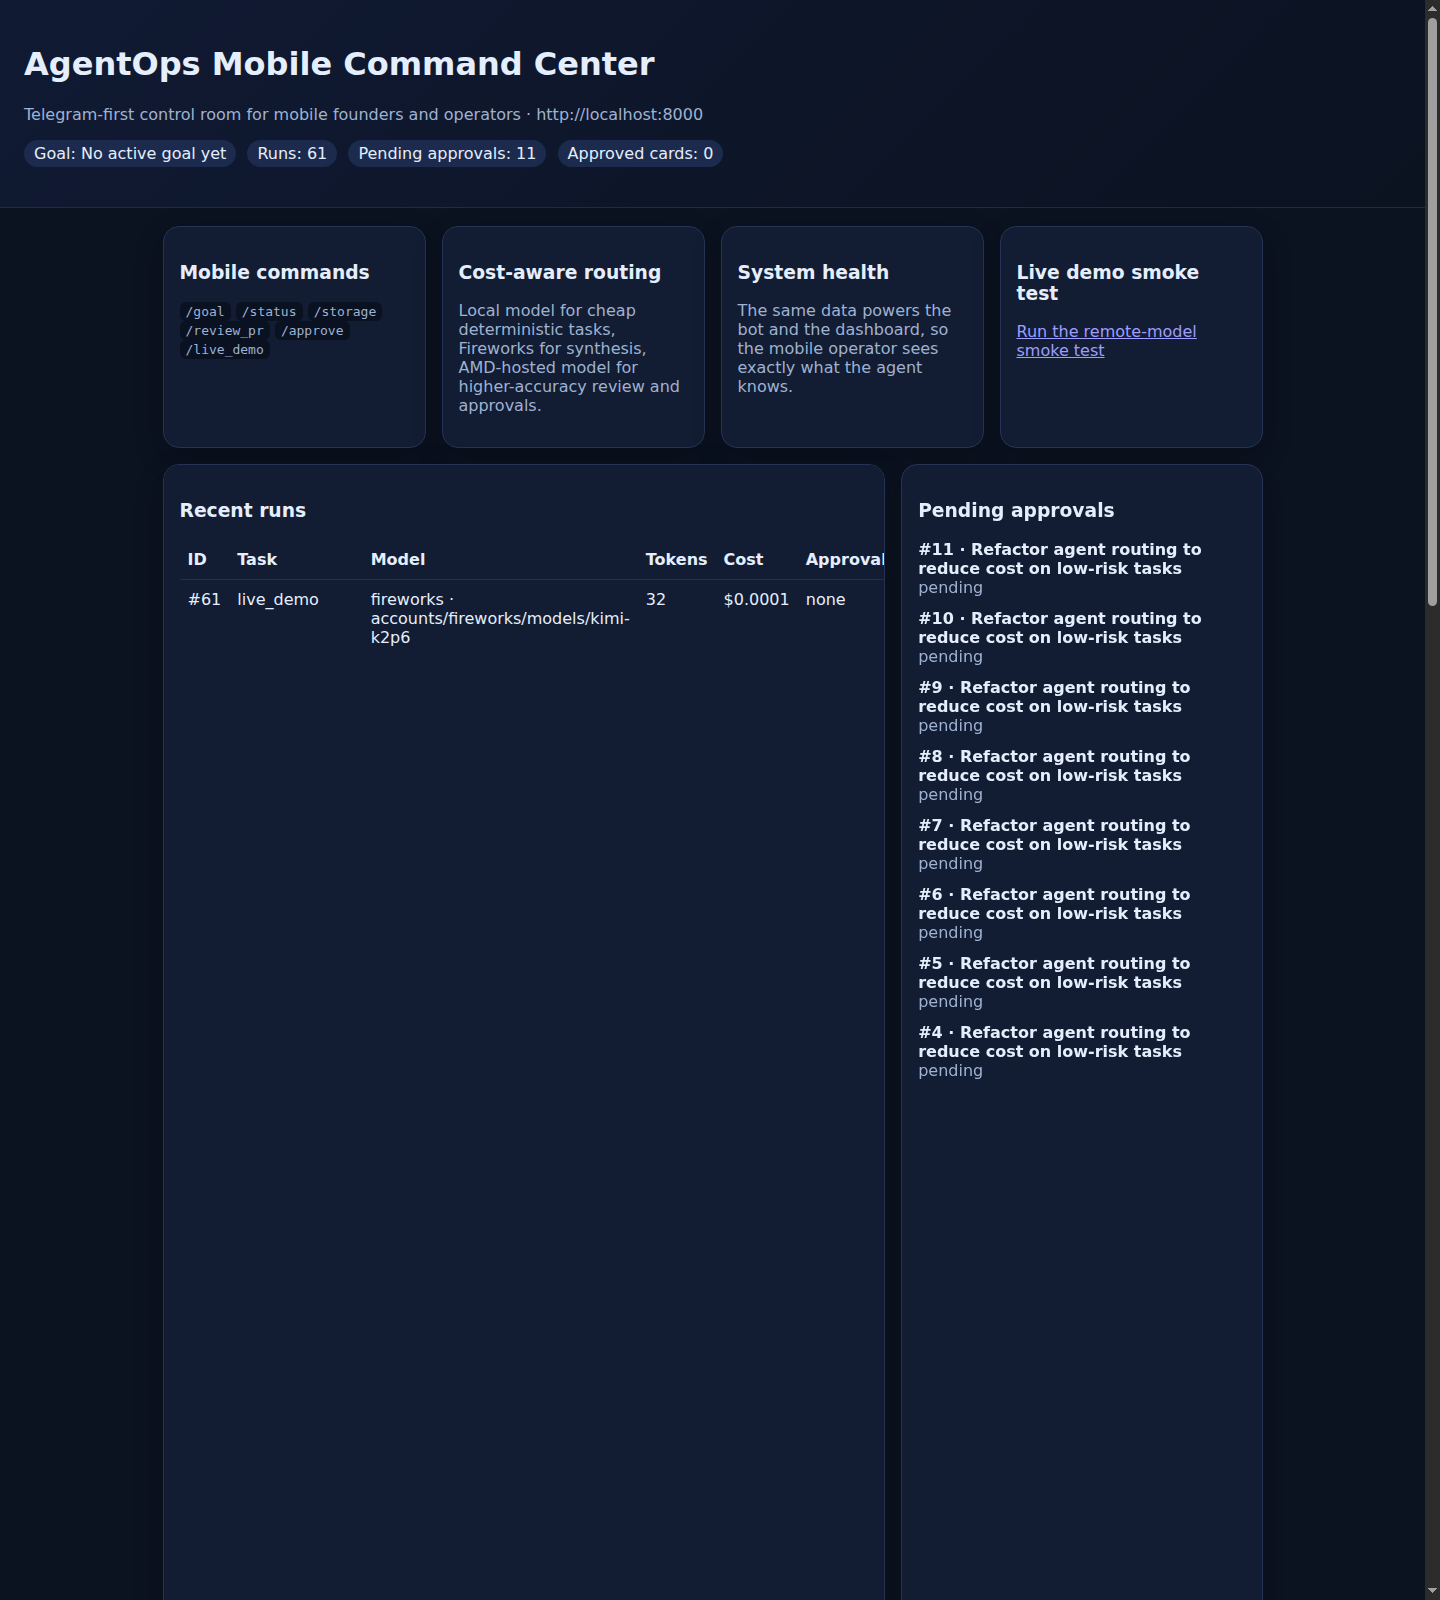
Task: Click the 'Runs: 61' badge
Action: [292, 154]
